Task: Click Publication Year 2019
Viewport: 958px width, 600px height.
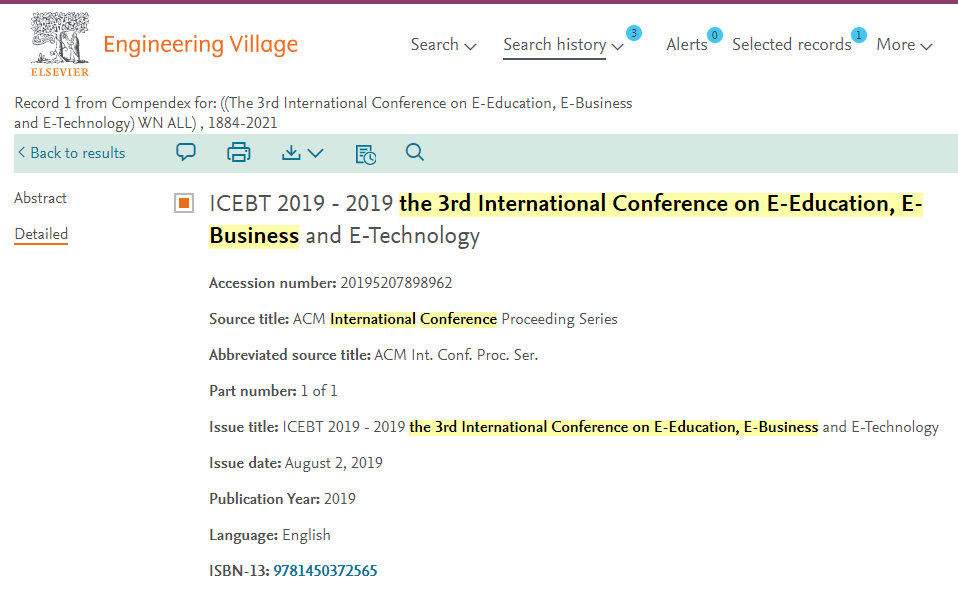Action: [x=340, y=499]
